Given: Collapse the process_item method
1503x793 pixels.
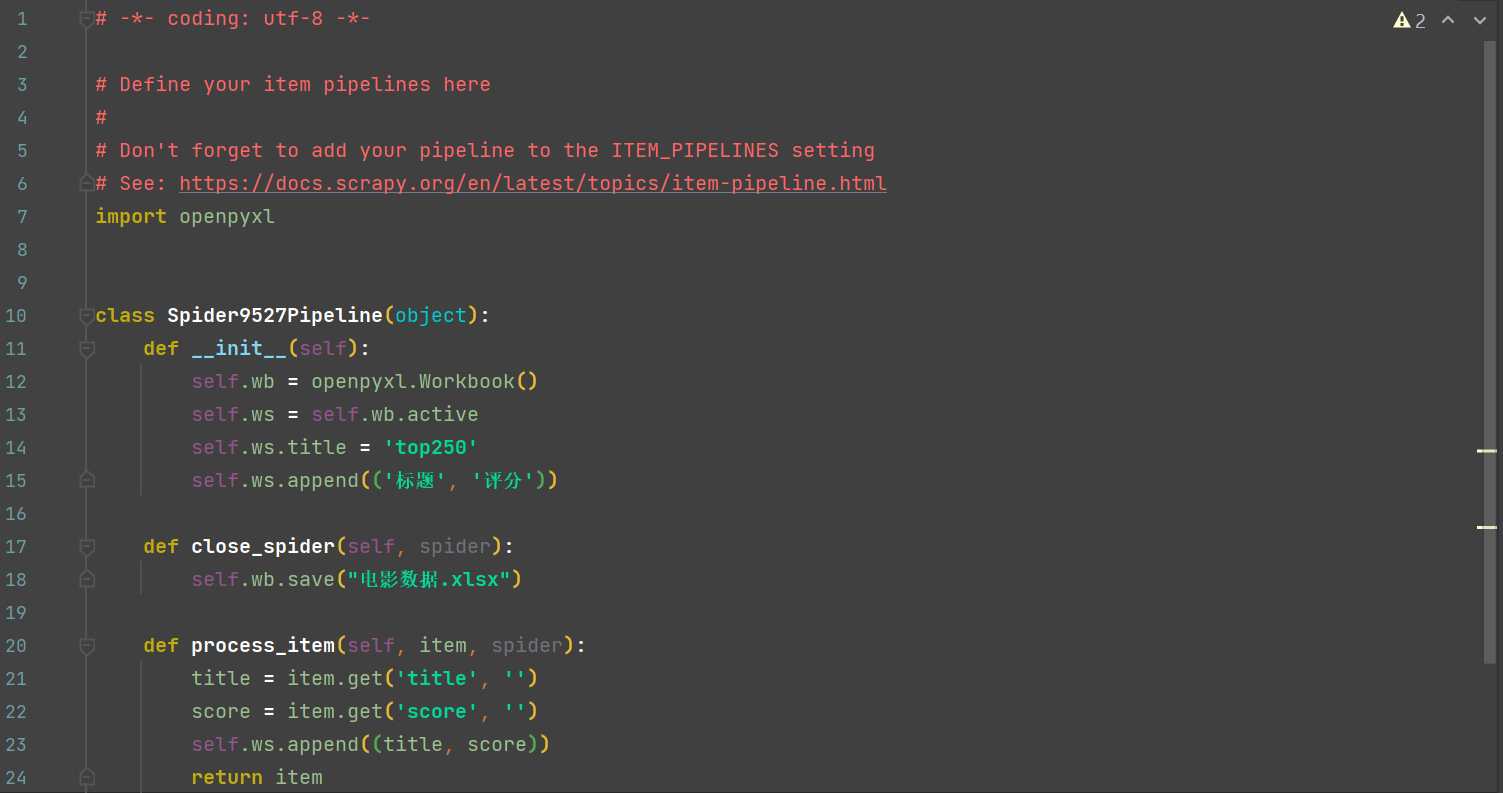Looking at the screenshot, I should pyautogui.click(x=87, y=645).
